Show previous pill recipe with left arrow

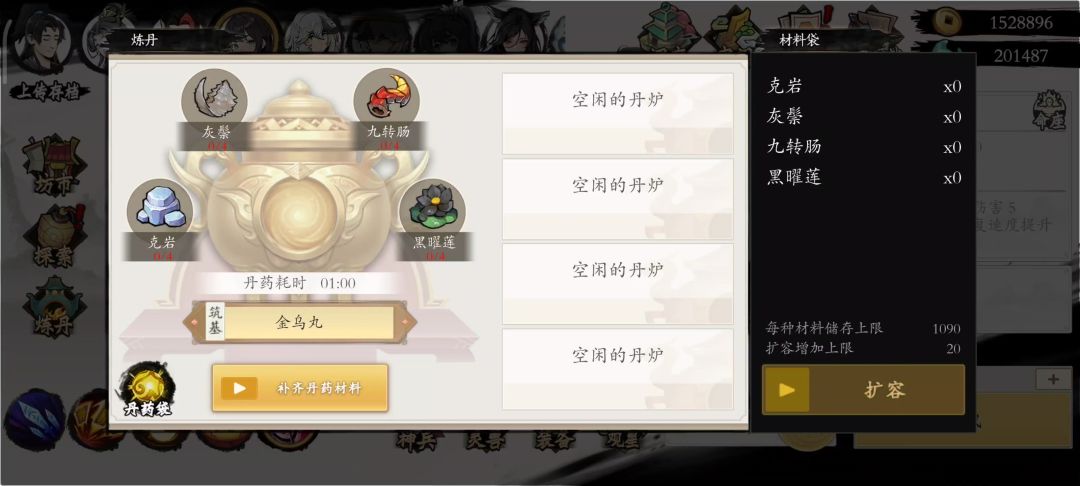pyautogui.click(x=189, y=321)
